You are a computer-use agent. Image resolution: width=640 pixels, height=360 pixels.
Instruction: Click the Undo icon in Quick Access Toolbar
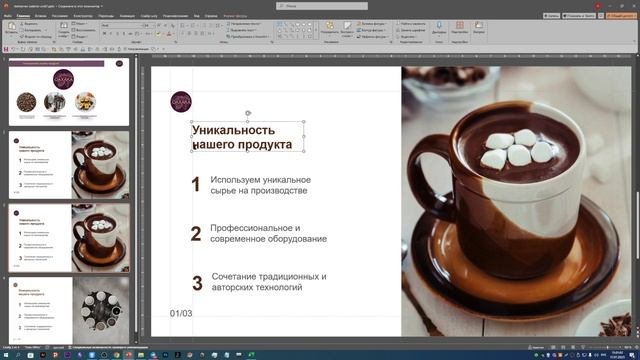[x=13, y=49]
